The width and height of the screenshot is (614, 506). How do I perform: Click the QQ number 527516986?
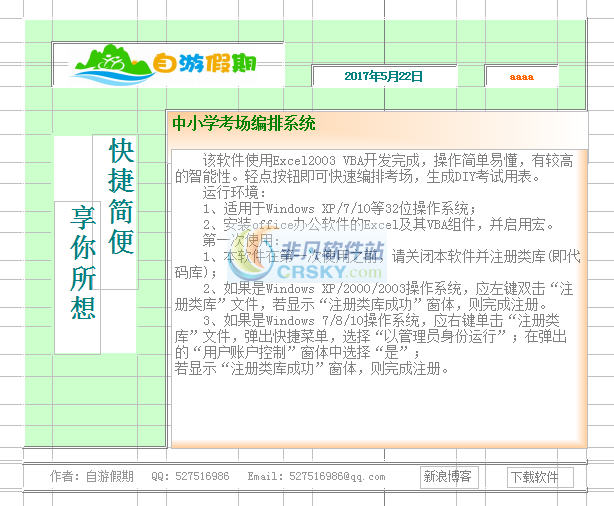[x=190, y=477]
